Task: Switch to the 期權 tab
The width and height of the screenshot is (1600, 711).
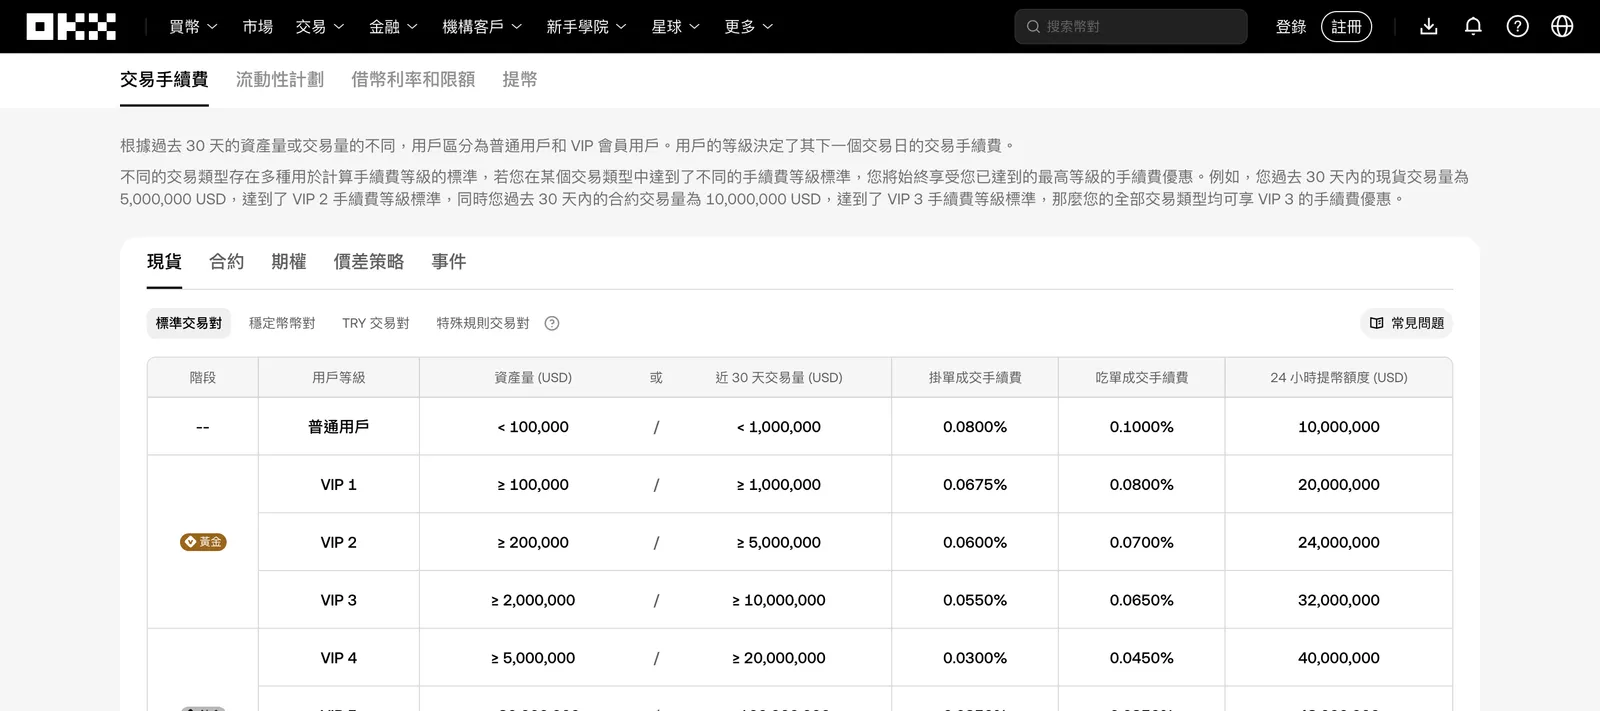Action: point(288,262)
